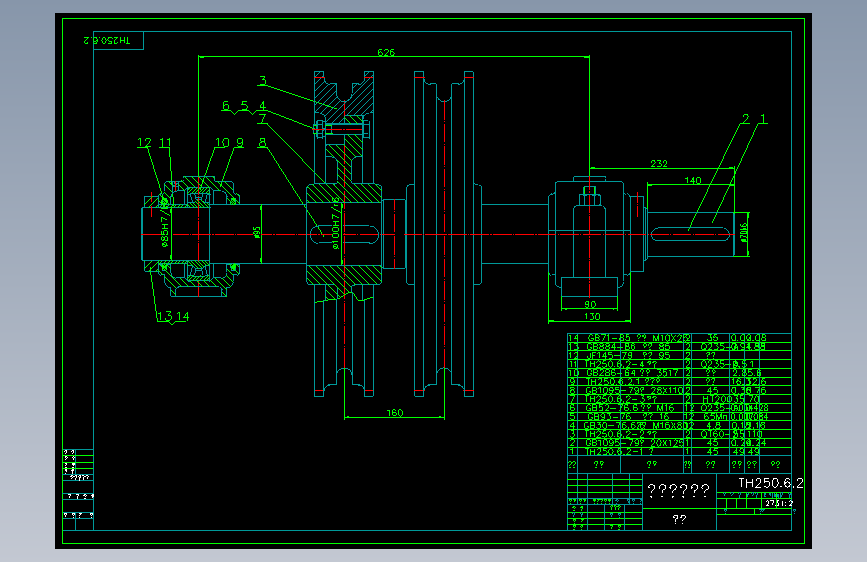The height and width of the screenshot is (562, 867).
Task: Click the ø100H7/r6 fit annotation
Action: click(x=335, y=225)
